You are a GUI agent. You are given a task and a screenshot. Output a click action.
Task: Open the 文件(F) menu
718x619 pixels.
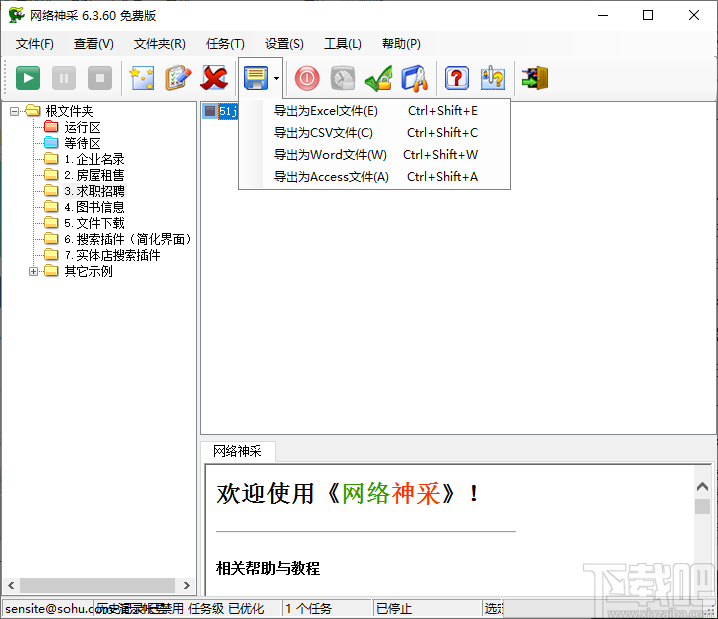[x=35, y=44]
